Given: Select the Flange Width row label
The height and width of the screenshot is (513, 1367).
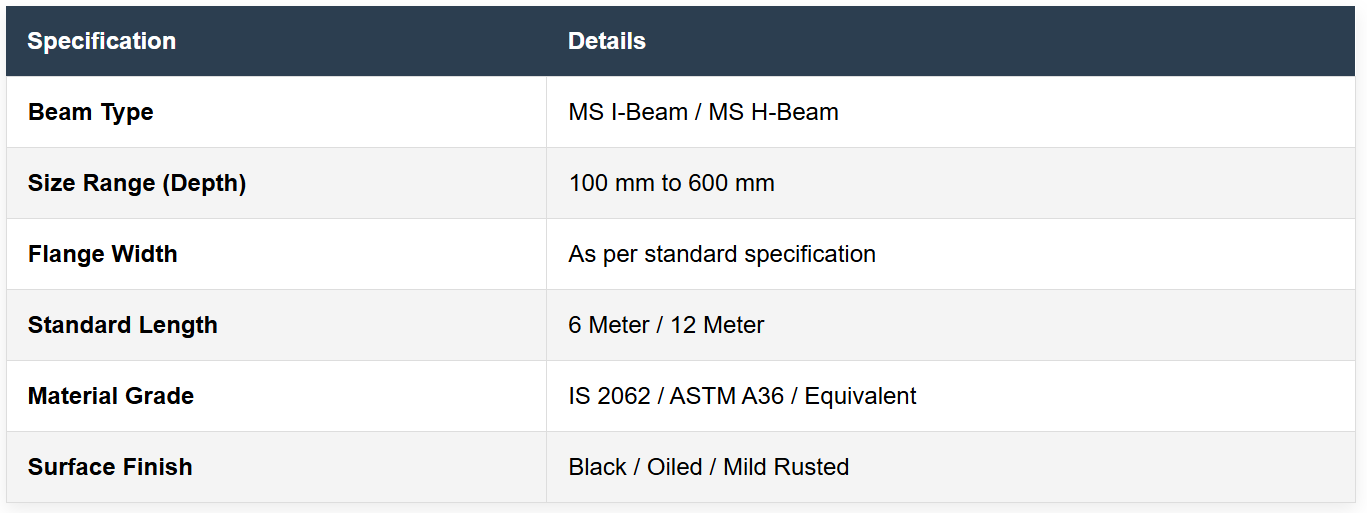Looking at the screenshot, I should point(102,254).
